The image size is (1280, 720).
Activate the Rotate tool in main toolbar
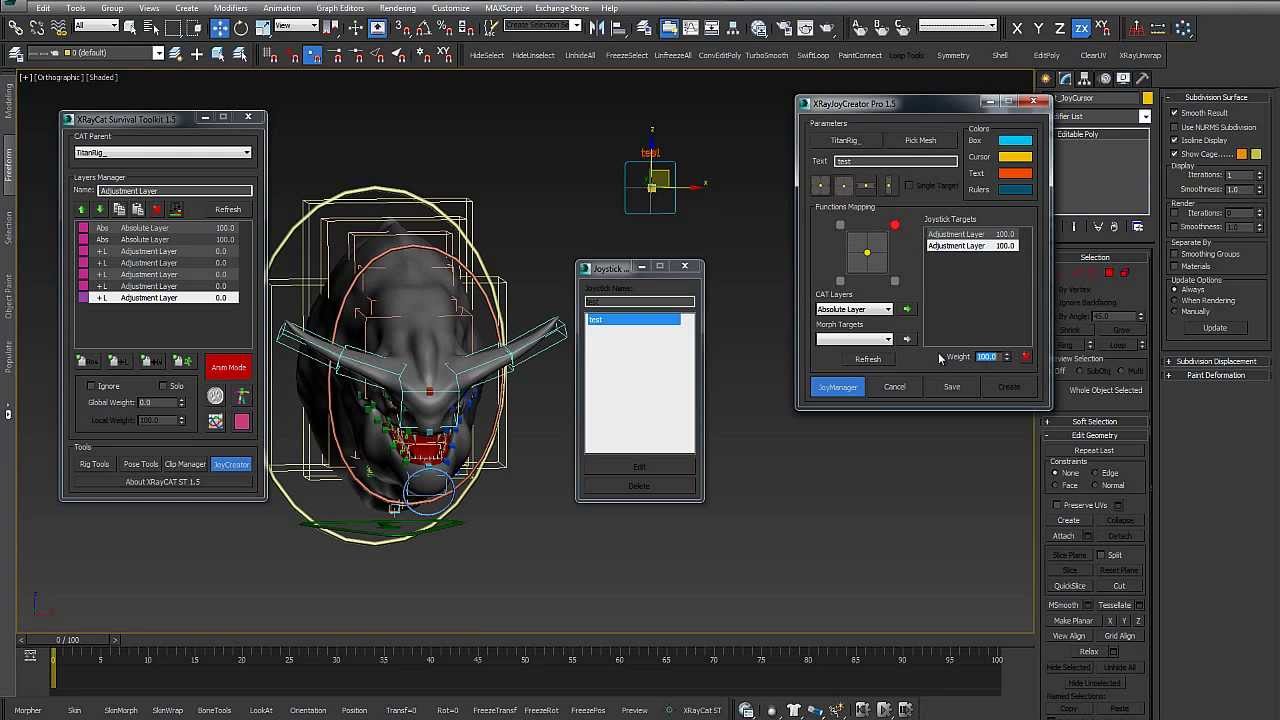241,28
